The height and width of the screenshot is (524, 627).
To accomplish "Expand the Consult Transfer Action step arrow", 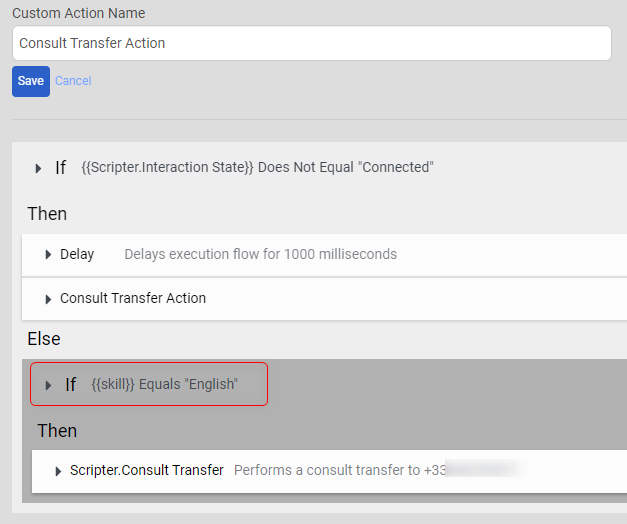I will [48, 299].
